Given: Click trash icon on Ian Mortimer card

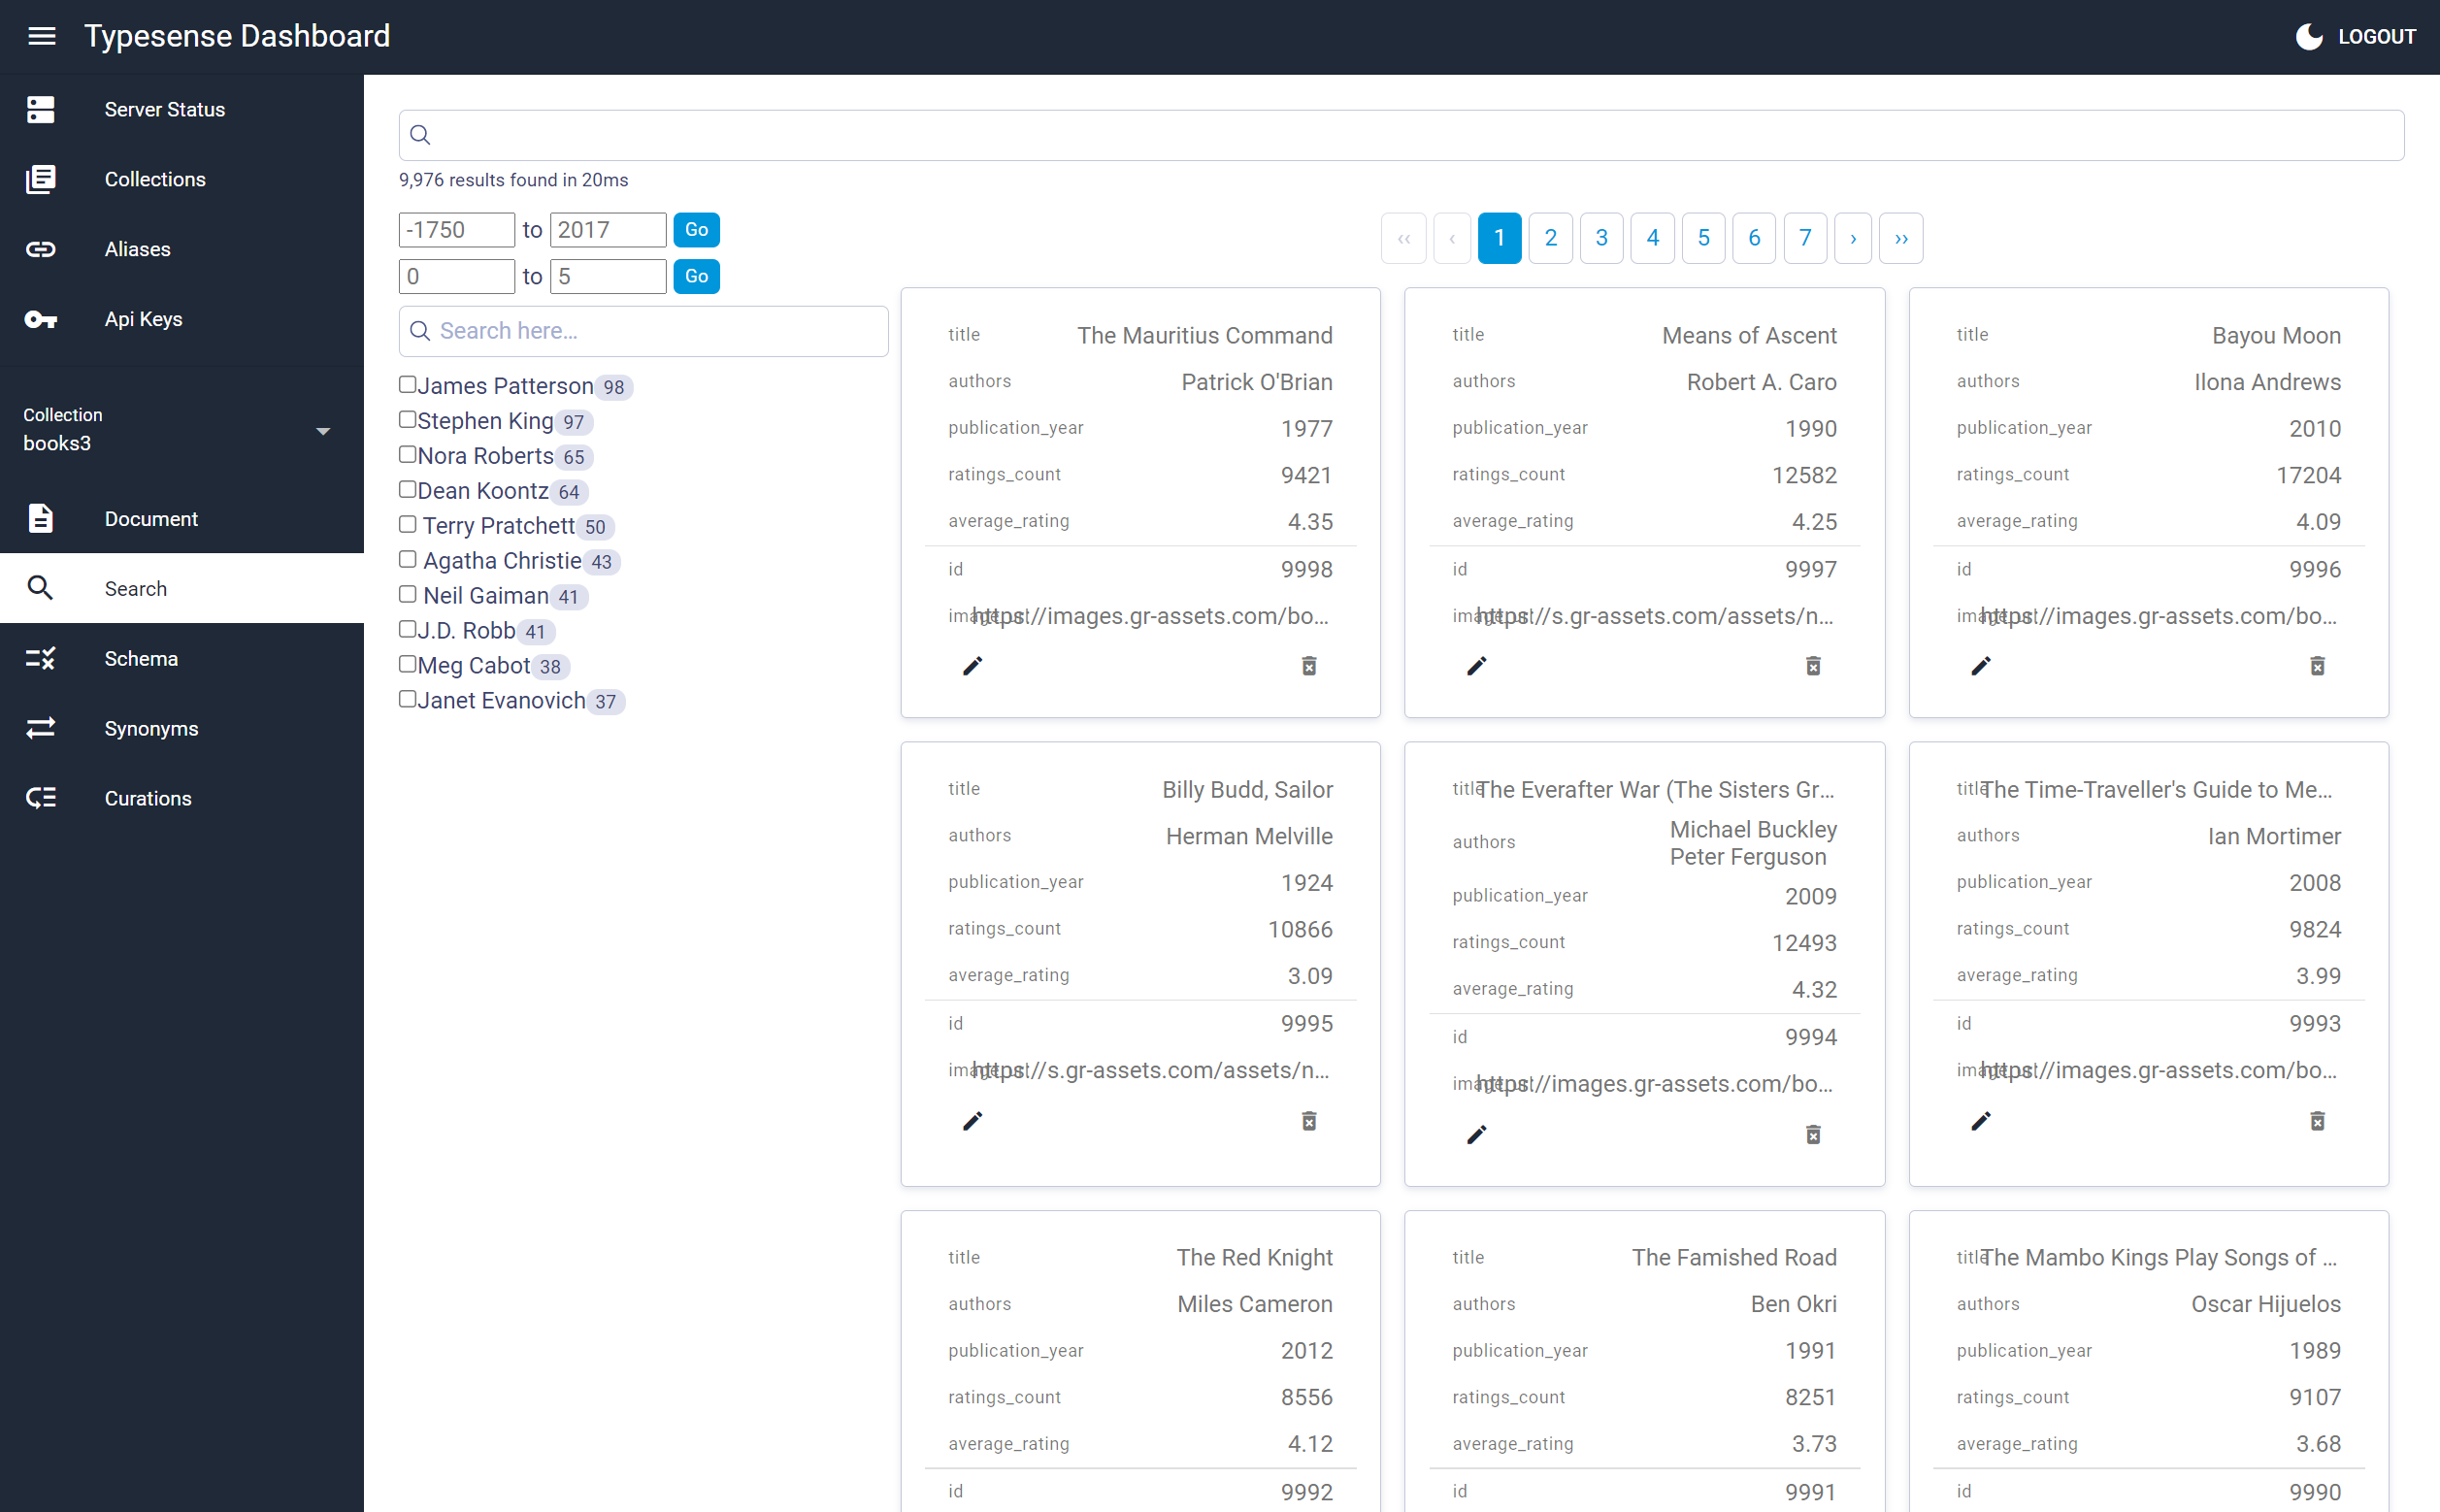Looking at the screenshot, I should tap(2316, 1121).
